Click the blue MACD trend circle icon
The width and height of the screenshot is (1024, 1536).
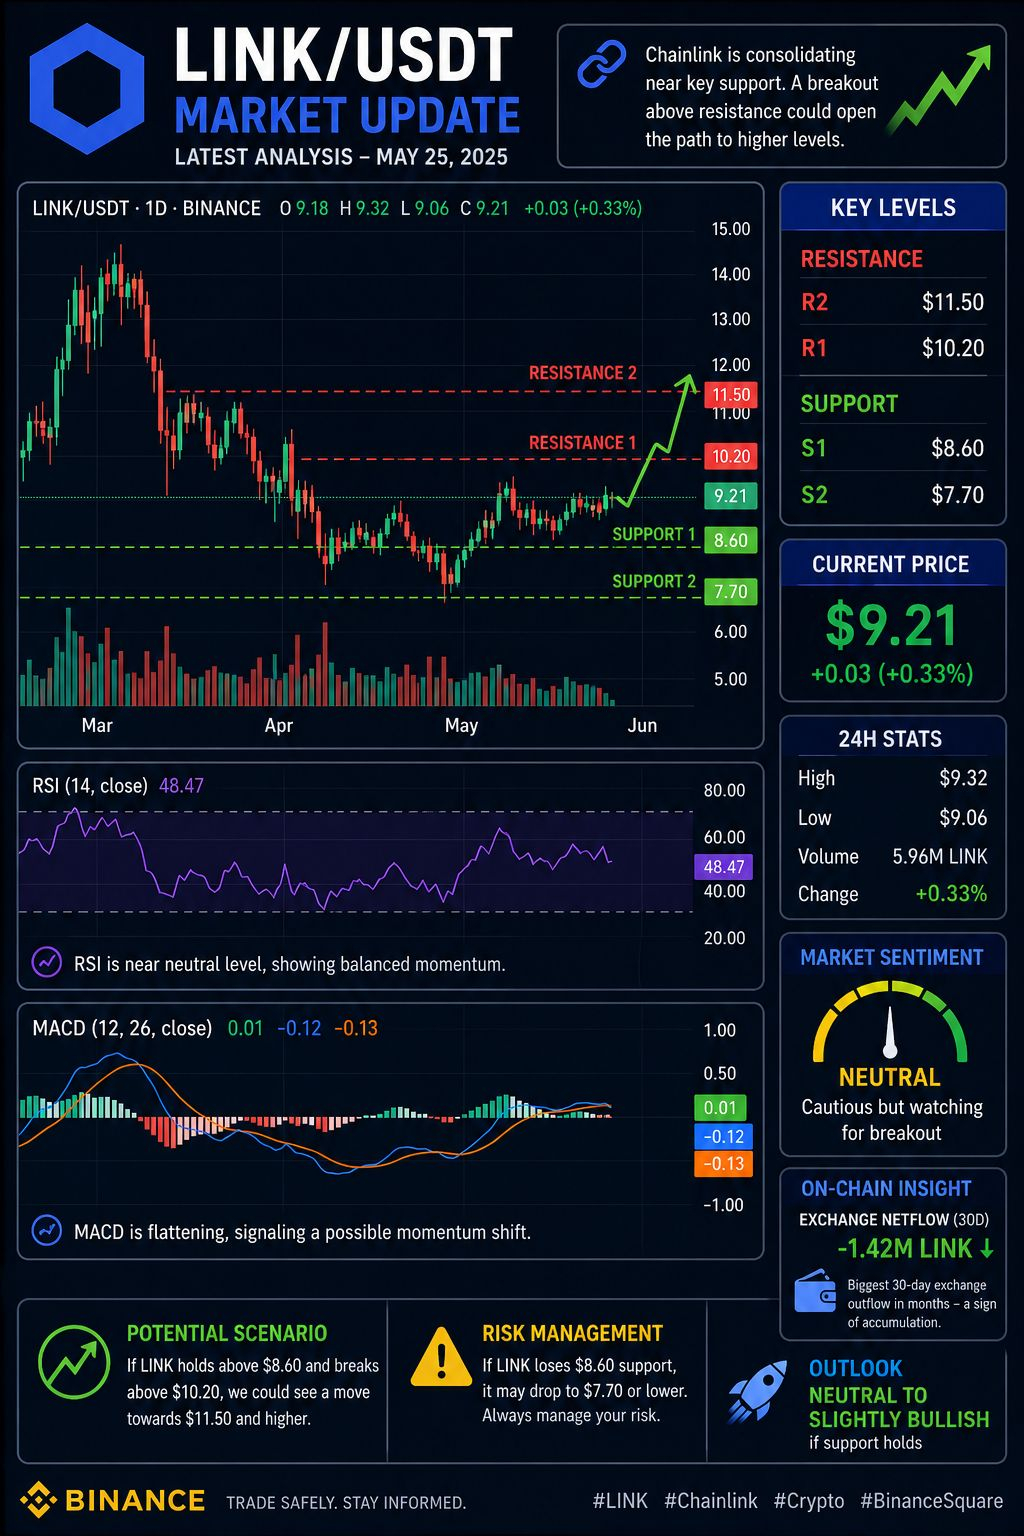tap(47, 1230)
